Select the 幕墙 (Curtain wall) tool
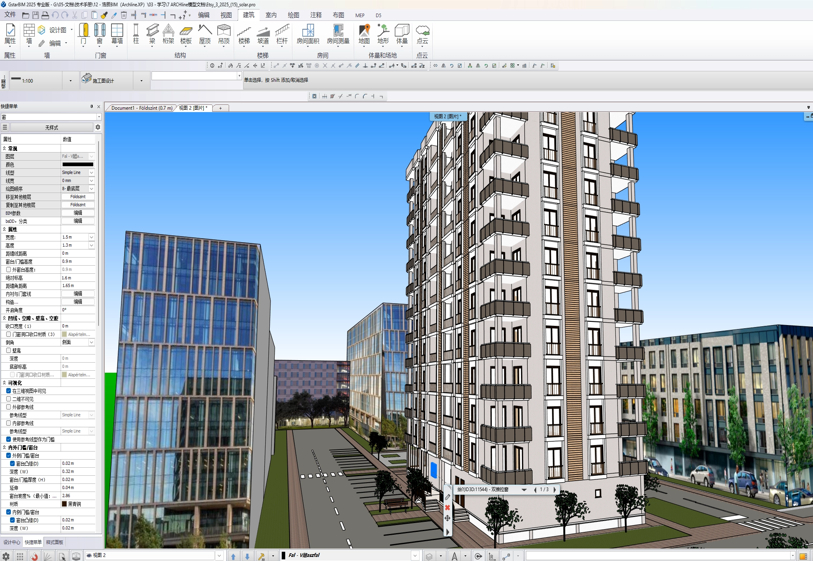 pyautogui.click(x=117, y=34)
